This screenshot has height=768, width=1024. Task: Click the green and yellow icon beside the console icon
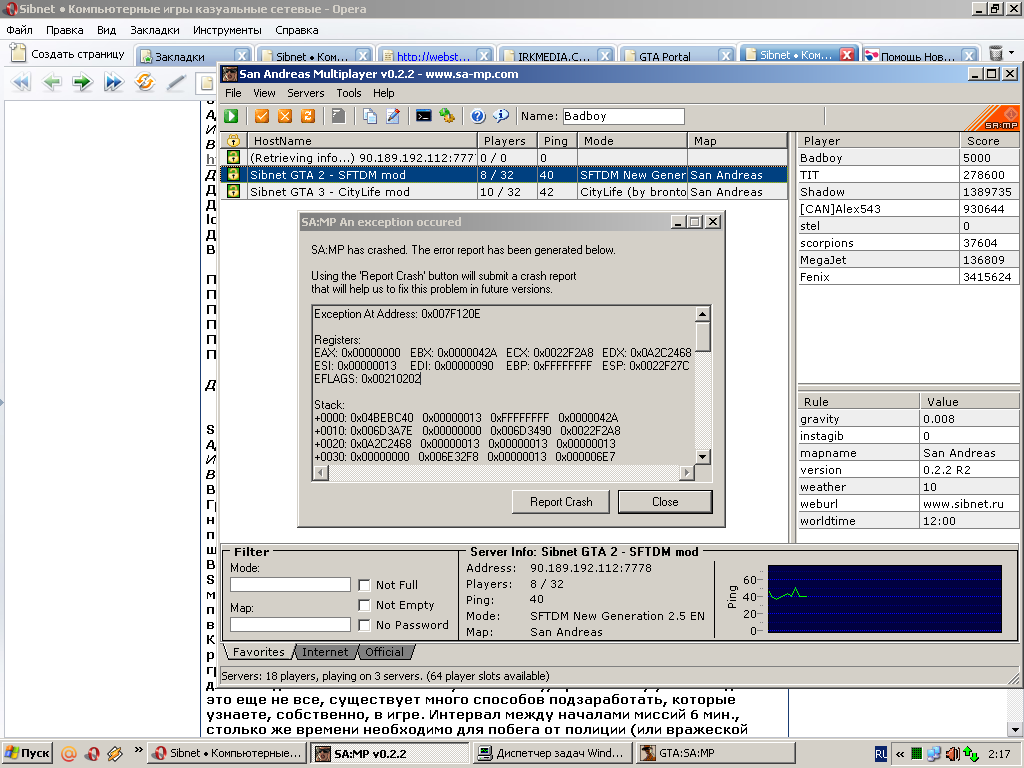point(447,116)
